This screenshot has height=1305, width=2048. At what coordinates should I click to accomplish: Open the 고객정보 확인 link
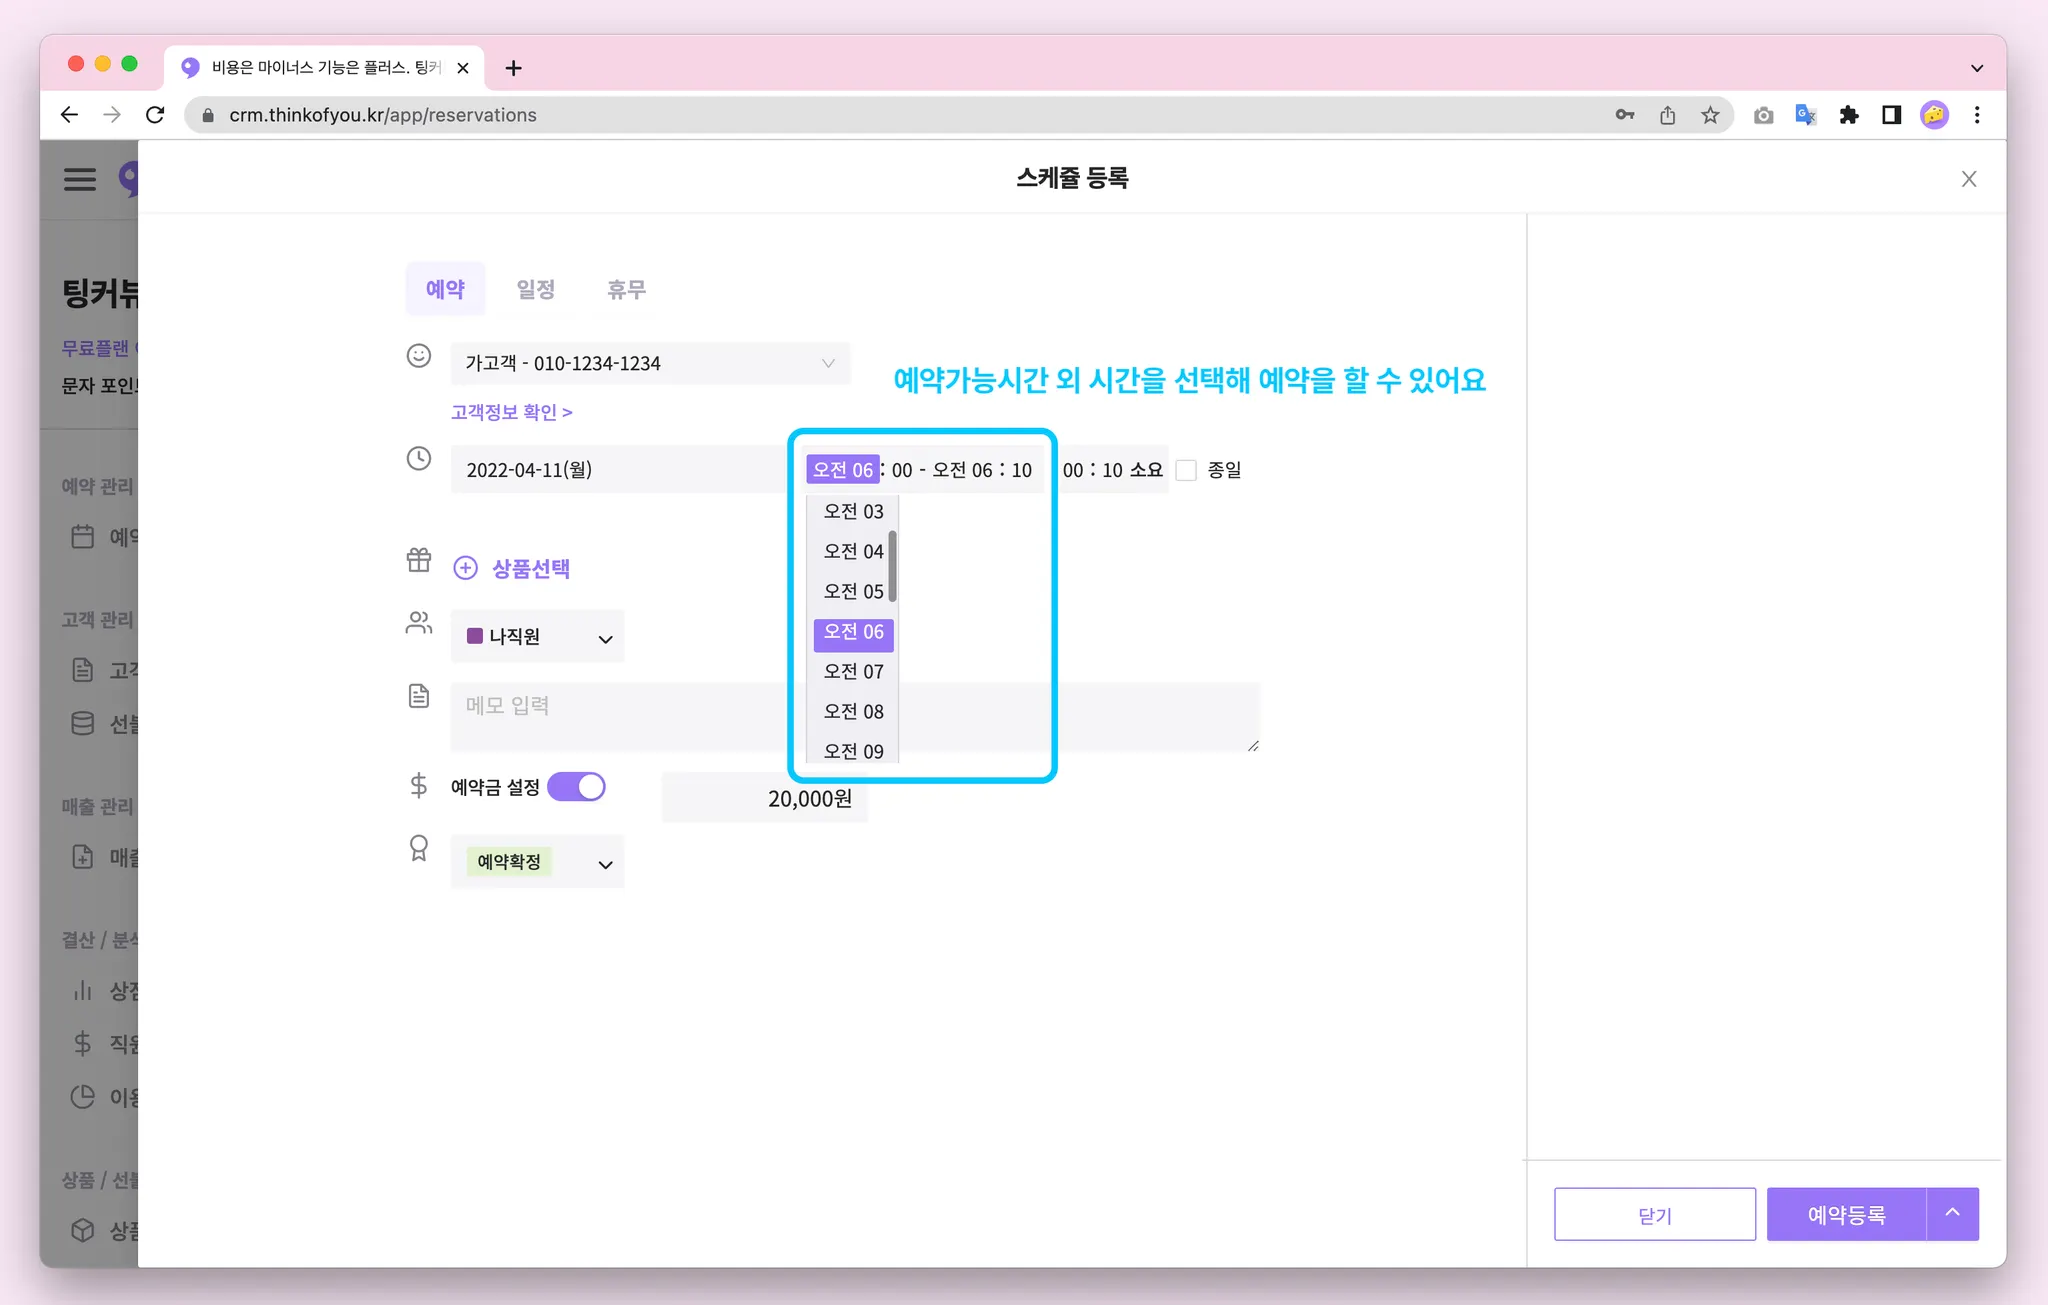(x=511, y=412)
